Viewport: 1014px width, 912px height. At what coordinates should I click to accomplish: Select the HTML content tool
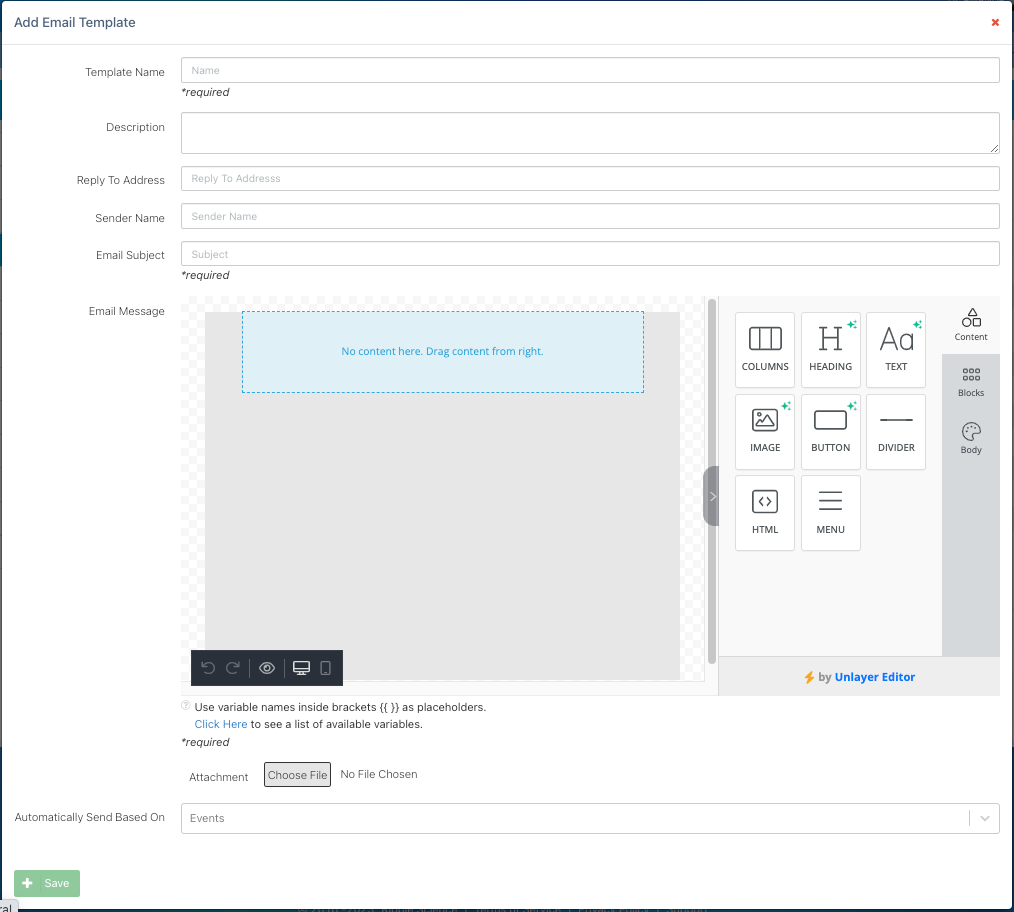(765, 512)
